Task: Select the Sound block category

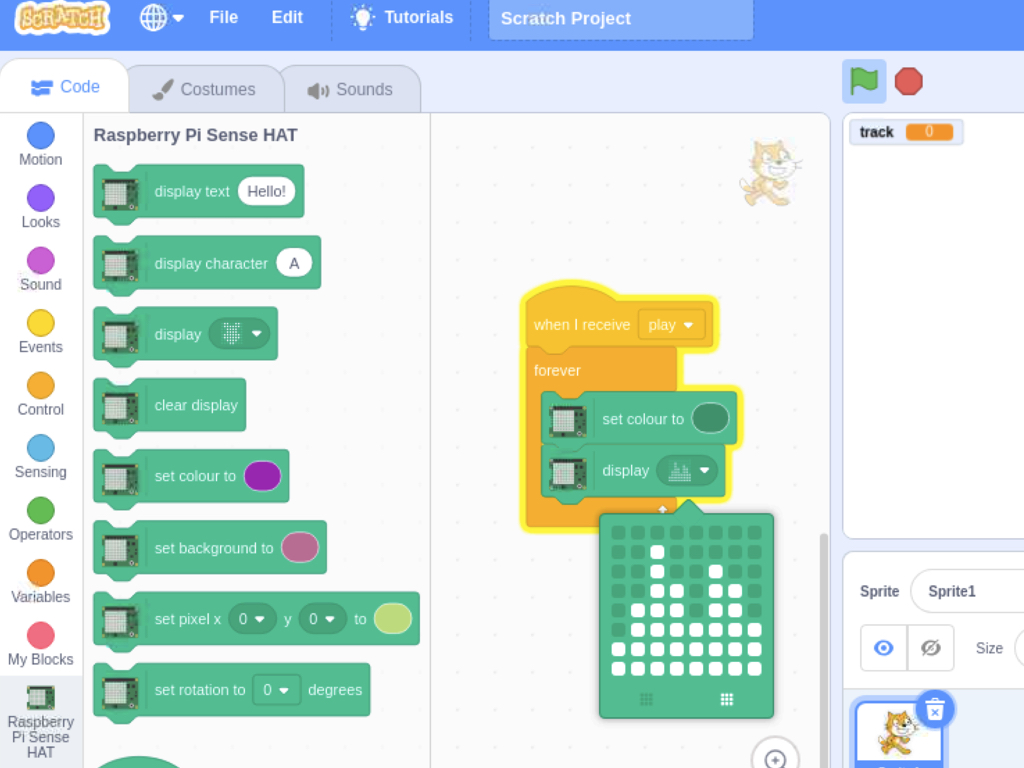Action: pyautogui.click(x=40, y=270)
